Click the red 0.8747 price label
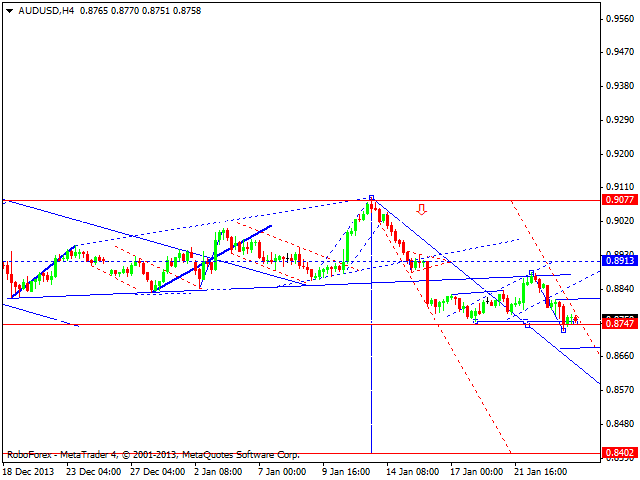This screenshot has width=640, height=480. (618, 324)
